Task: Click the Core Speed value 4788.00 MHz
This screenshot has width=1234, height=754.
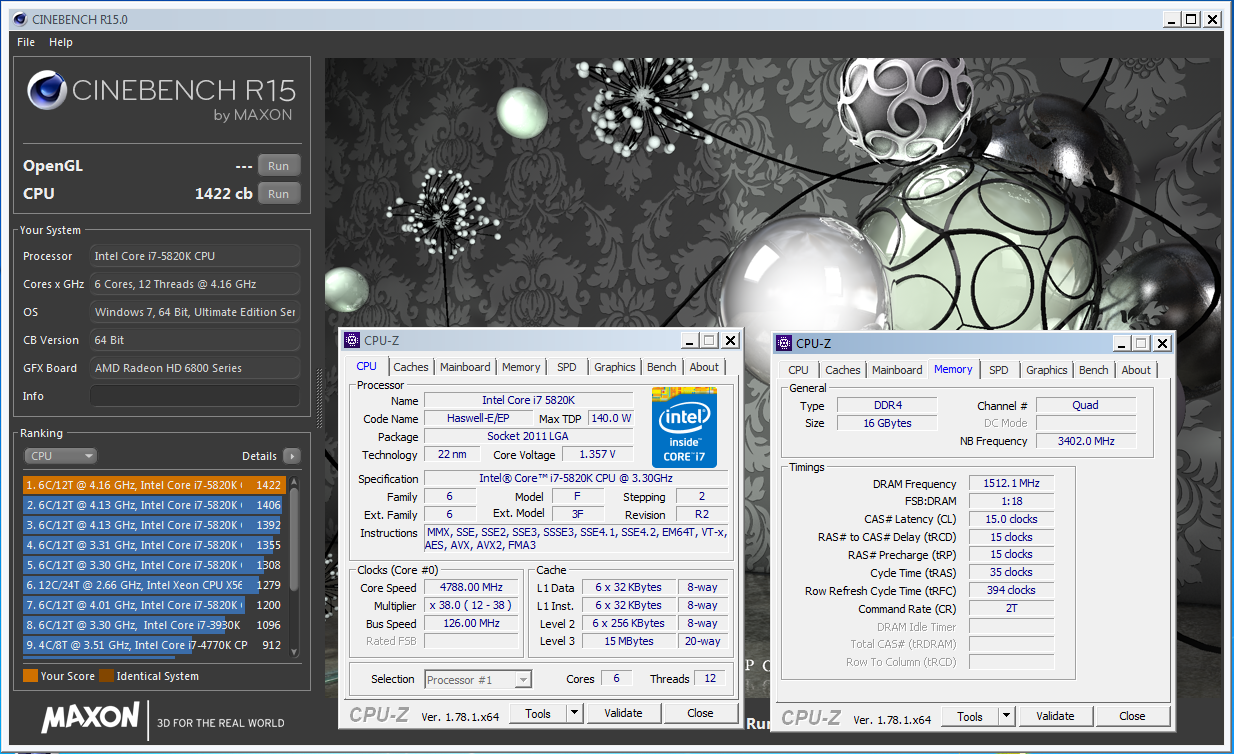Action: (x=471, y=588)
